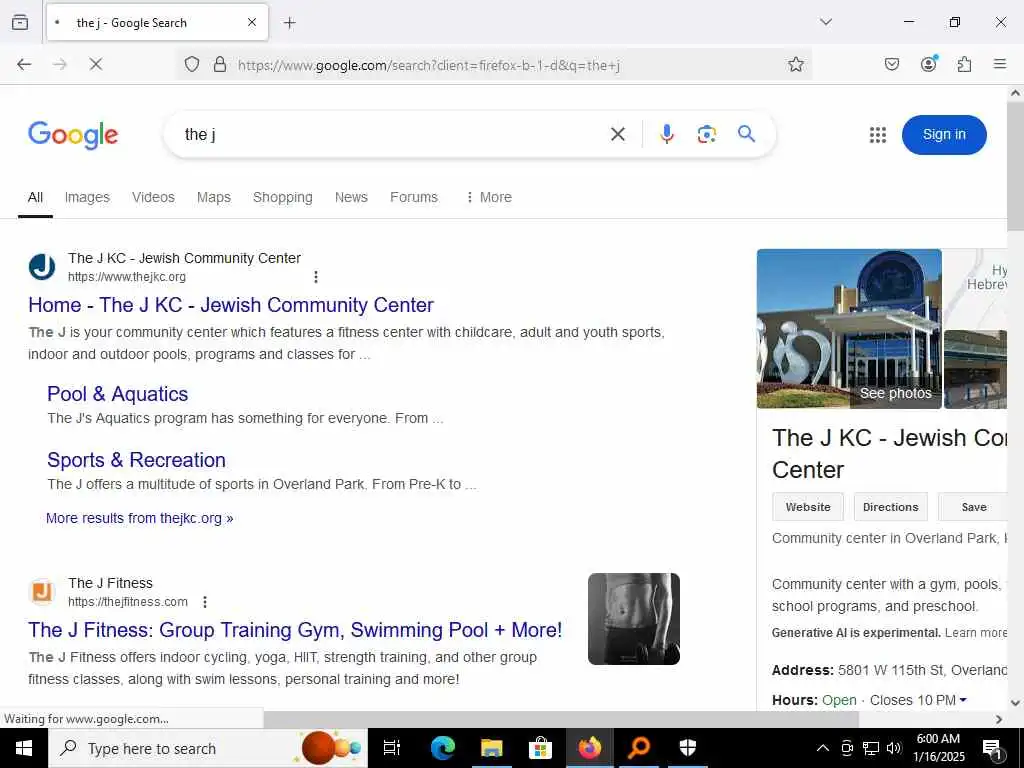Open the Firefox hamburger menu
Image resolution: width=1024 pixels, height=768 pixels.
(x=999, y=64)
